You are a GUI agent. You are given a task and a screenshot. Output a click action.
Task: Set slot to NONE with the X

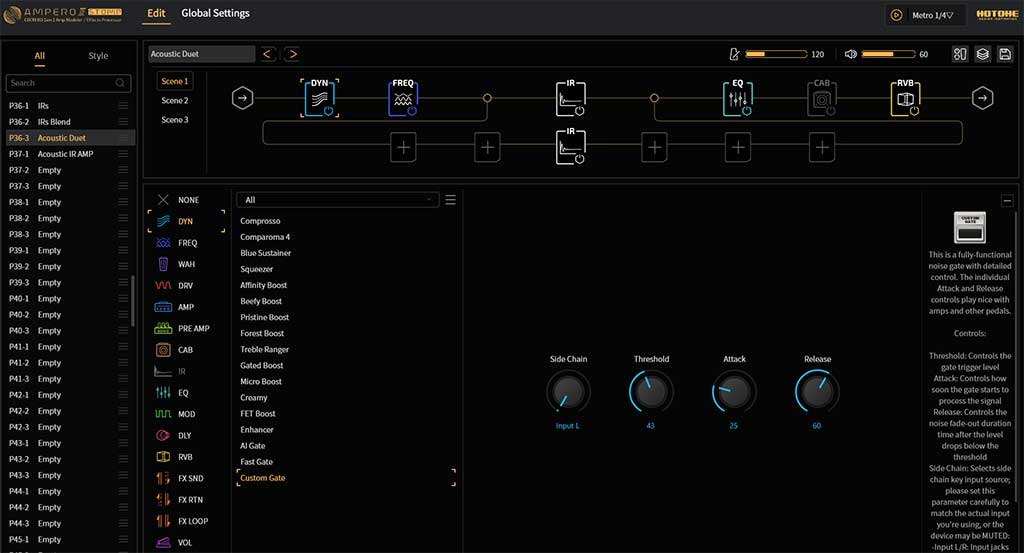[x=163, y=200]
